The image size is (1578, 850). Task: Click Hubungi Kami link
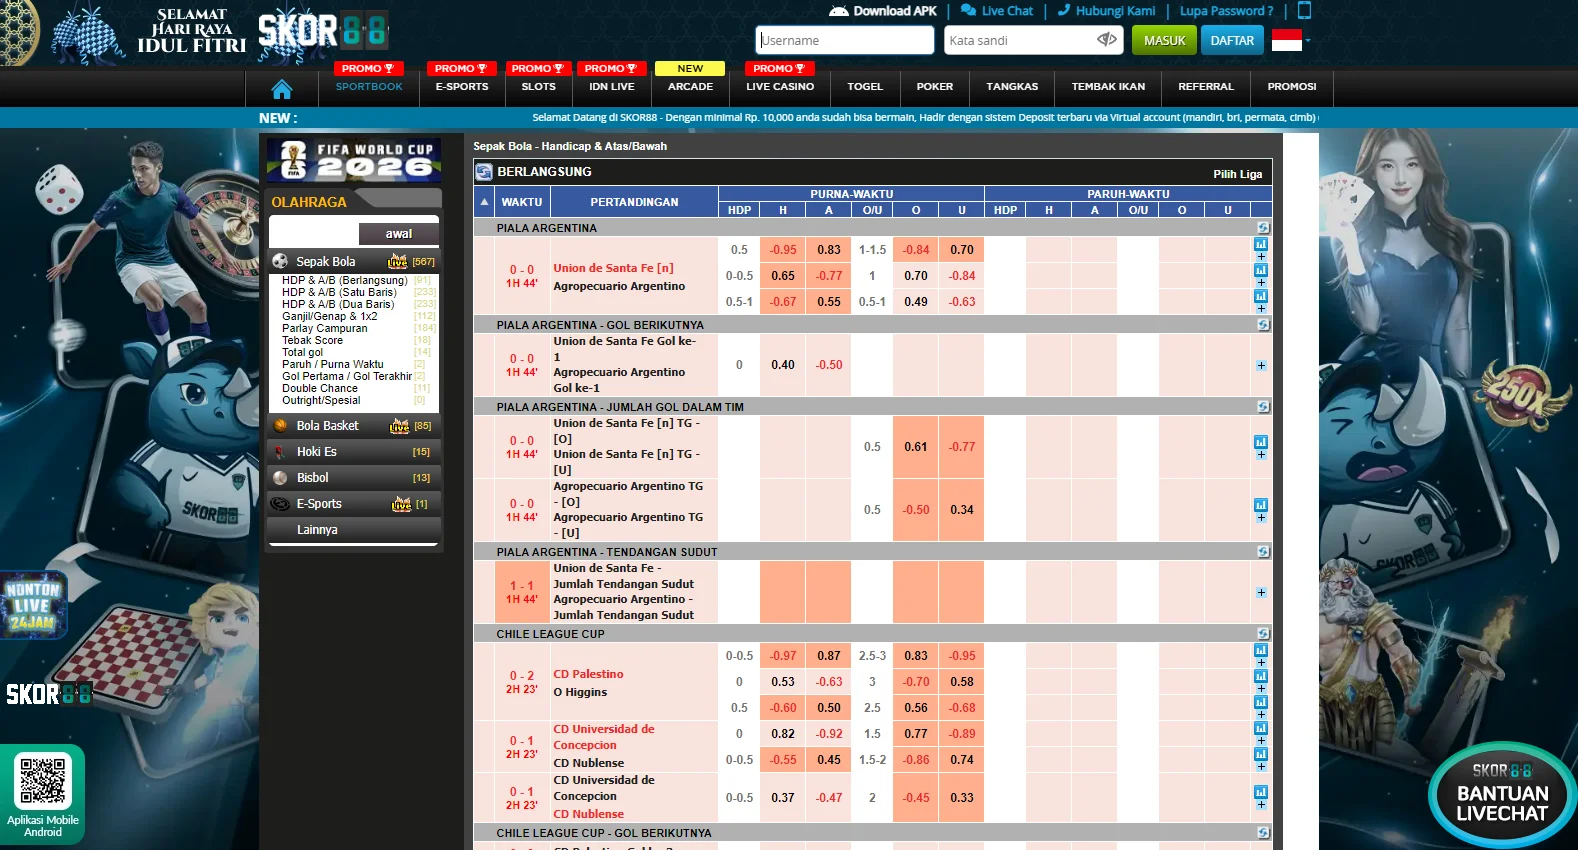(x=1107, y=11)
